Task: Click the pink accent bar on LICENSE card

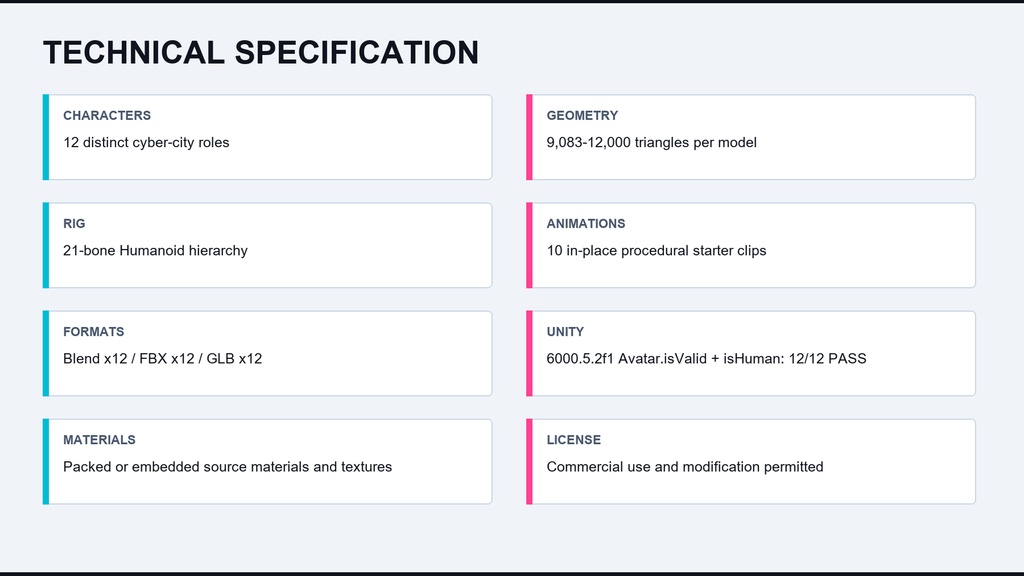Action: (x=530, y=462)
